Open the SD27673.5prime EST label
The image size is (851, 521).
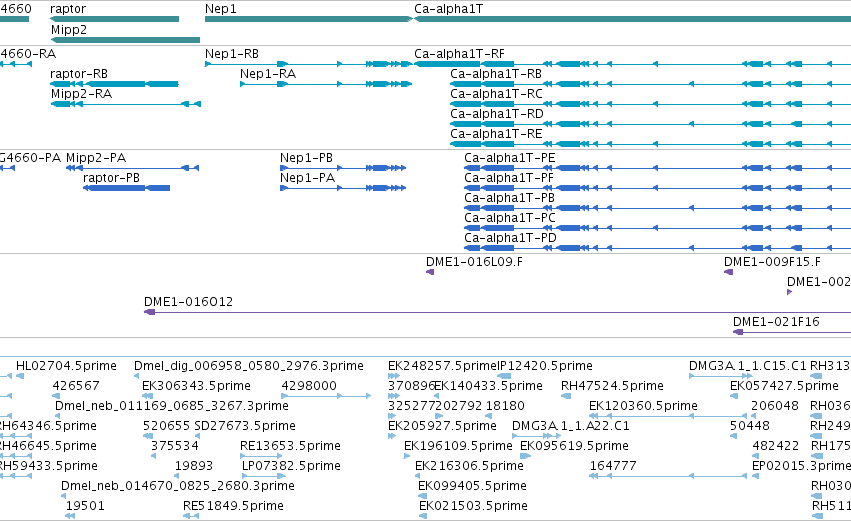(245, 426)
